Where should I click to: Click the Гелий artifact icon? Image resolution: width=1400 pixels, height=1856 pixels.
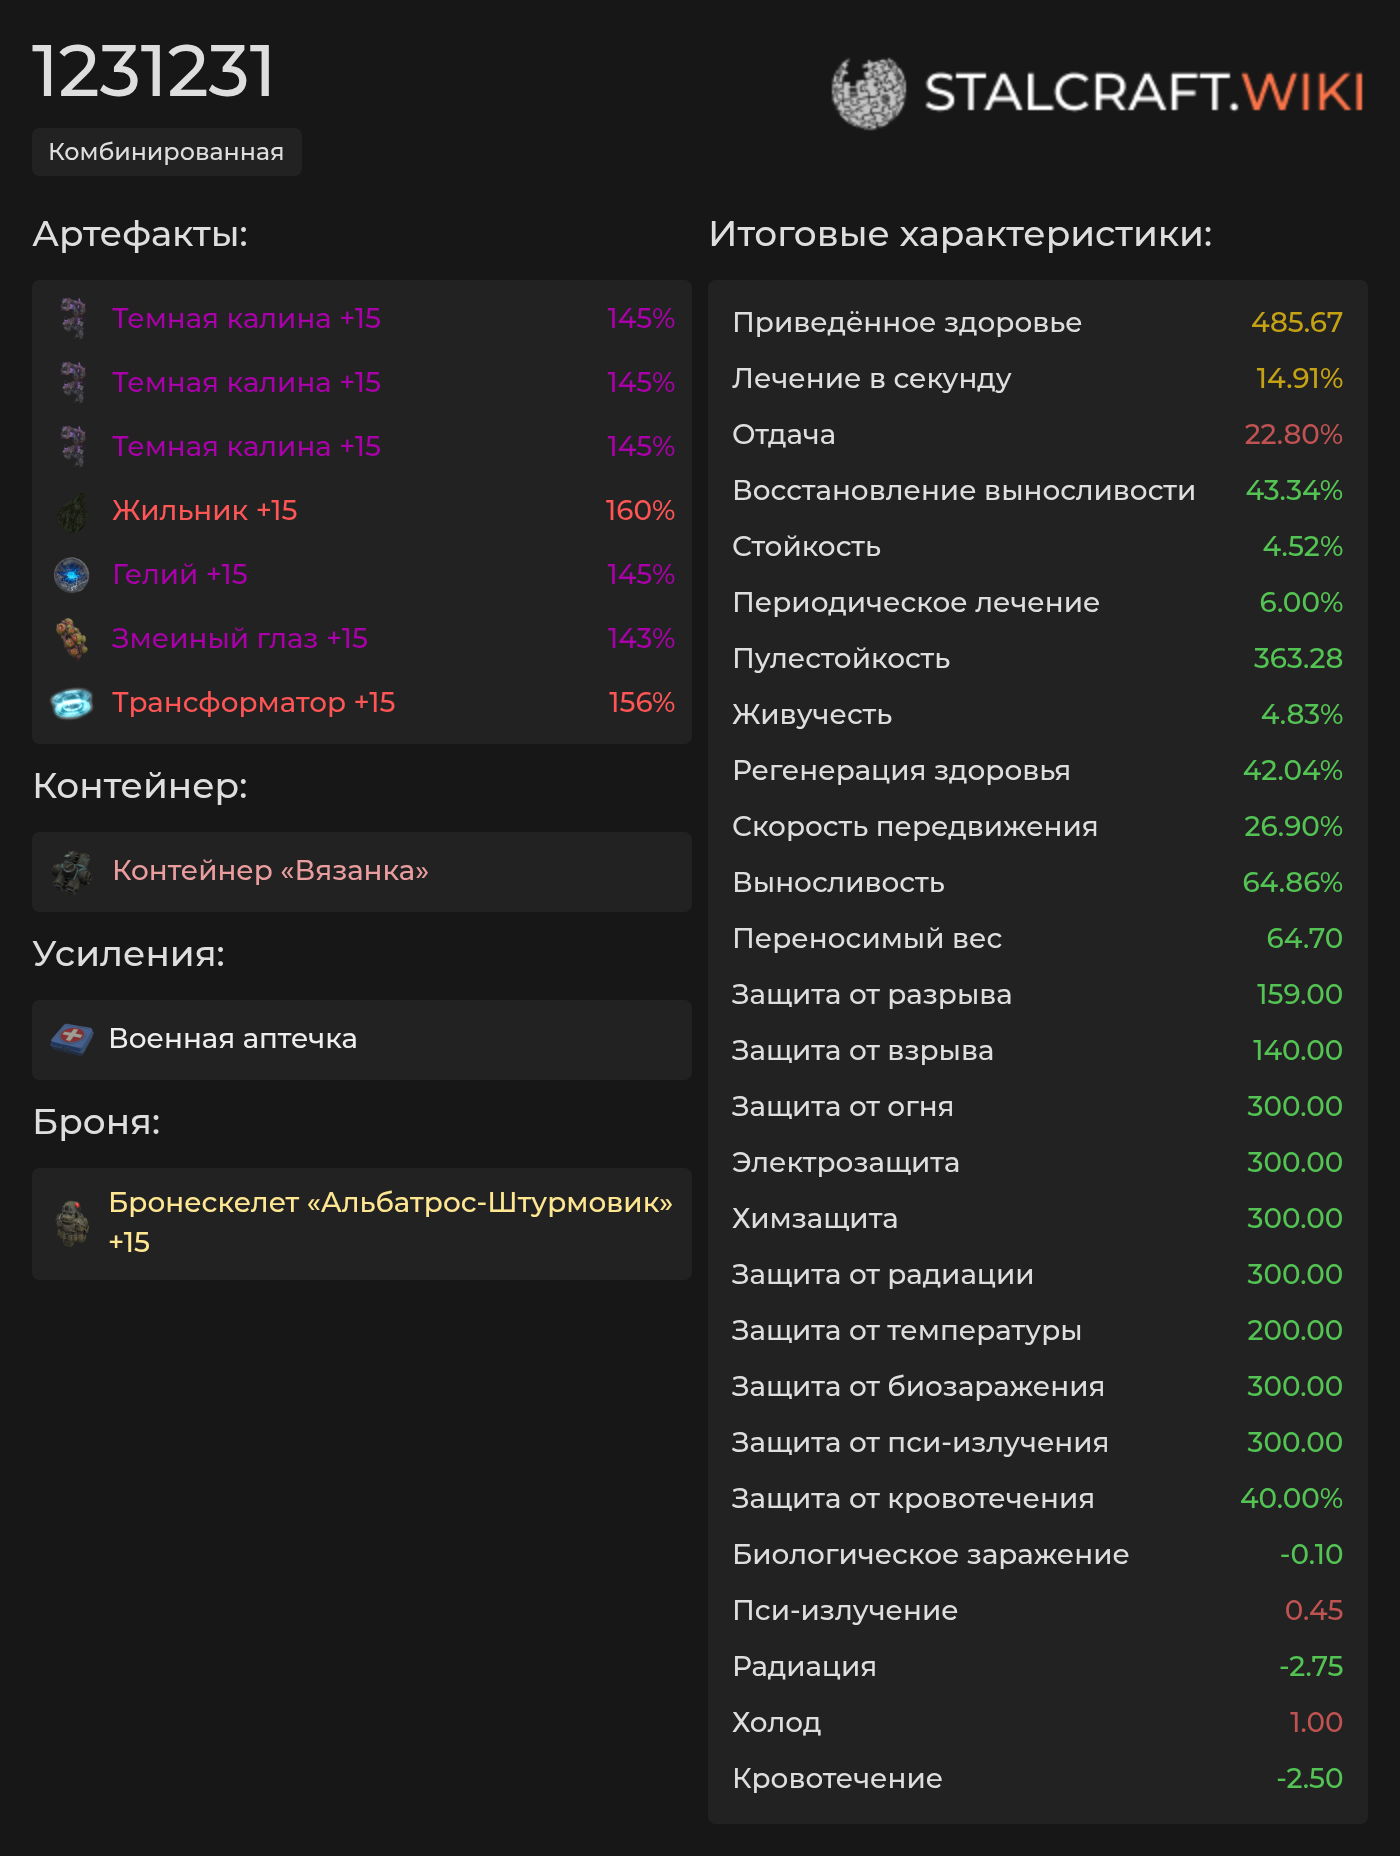[x=72, y=575]
